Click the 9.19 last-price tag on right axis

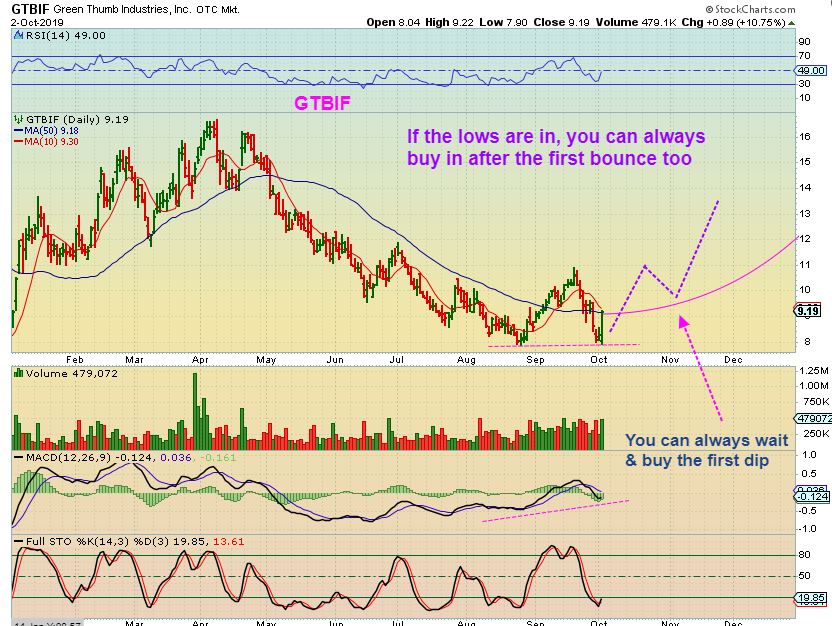pos(808,311)
